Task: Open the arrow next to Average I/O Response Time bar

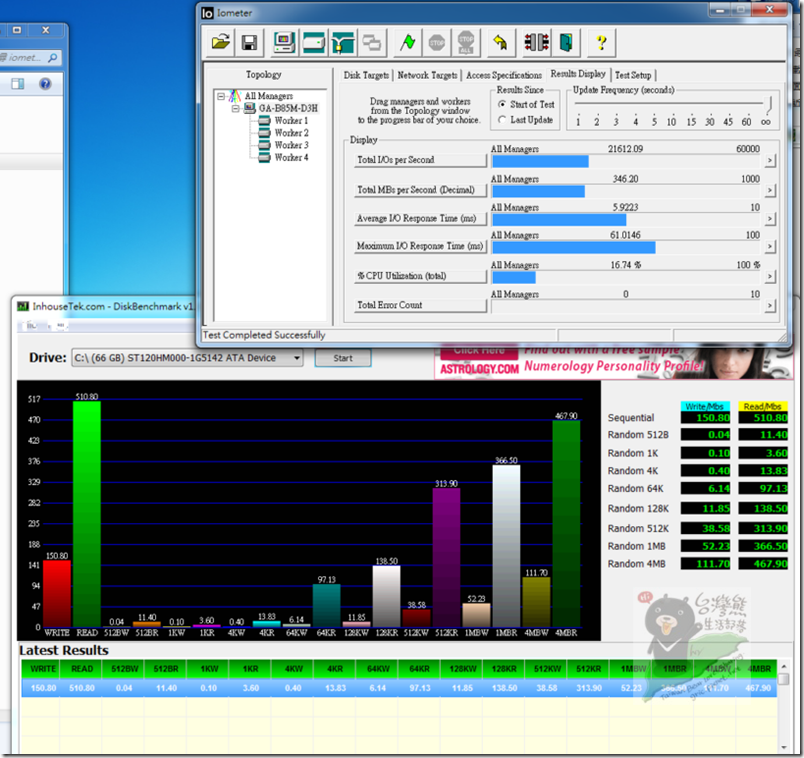Action: [x=769, y=220]
